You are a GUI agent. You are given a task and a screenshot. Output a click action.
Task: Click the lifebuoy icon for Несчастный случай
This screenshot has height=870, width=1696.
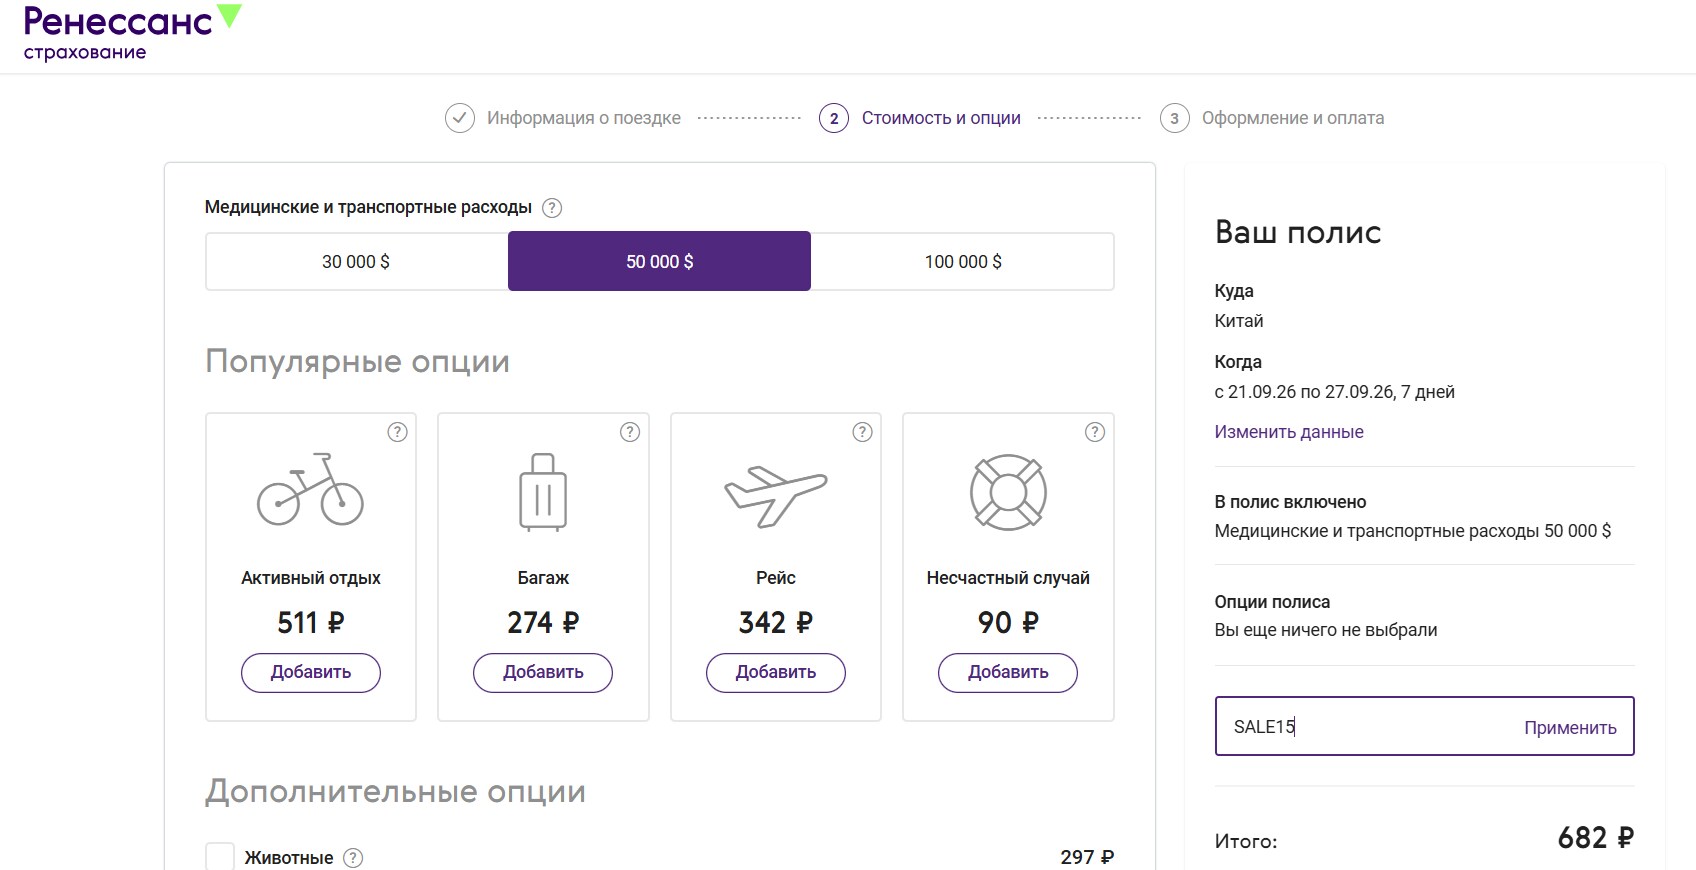1008,492
